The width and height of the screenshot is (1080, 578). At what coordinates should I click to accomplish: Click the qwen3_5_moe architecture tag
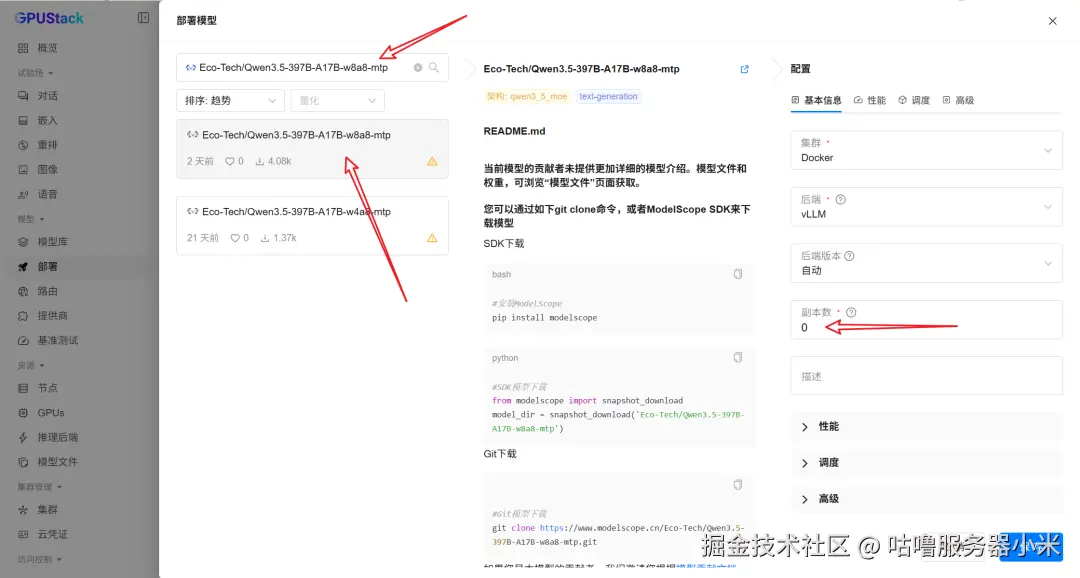527,96
